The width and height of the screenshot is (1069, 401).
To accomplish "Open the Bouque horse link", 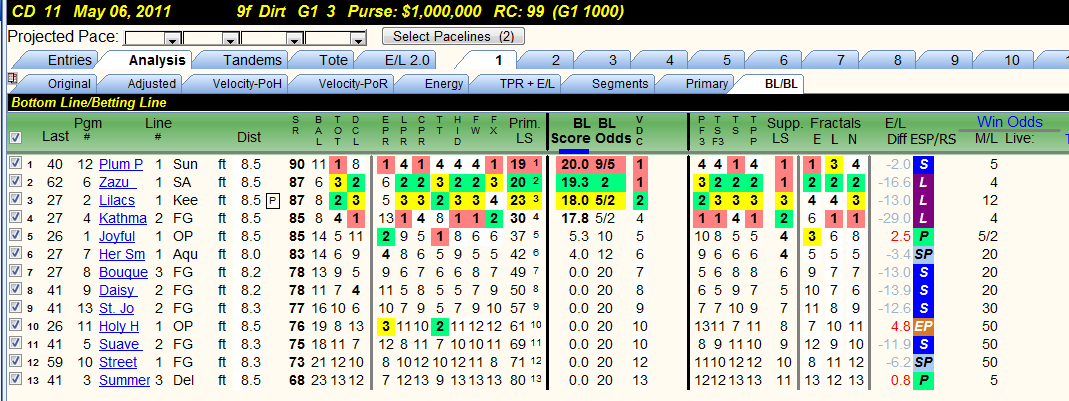I will pos(123,272).
